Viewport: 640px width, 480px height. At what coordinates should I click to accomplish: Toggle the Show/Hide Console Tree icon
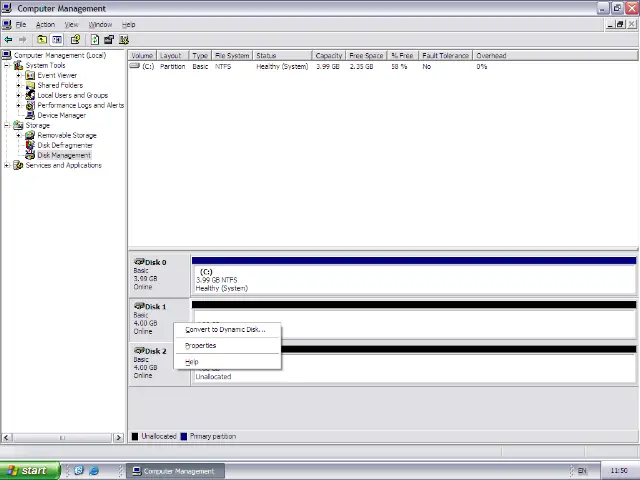tap(57, 40)
